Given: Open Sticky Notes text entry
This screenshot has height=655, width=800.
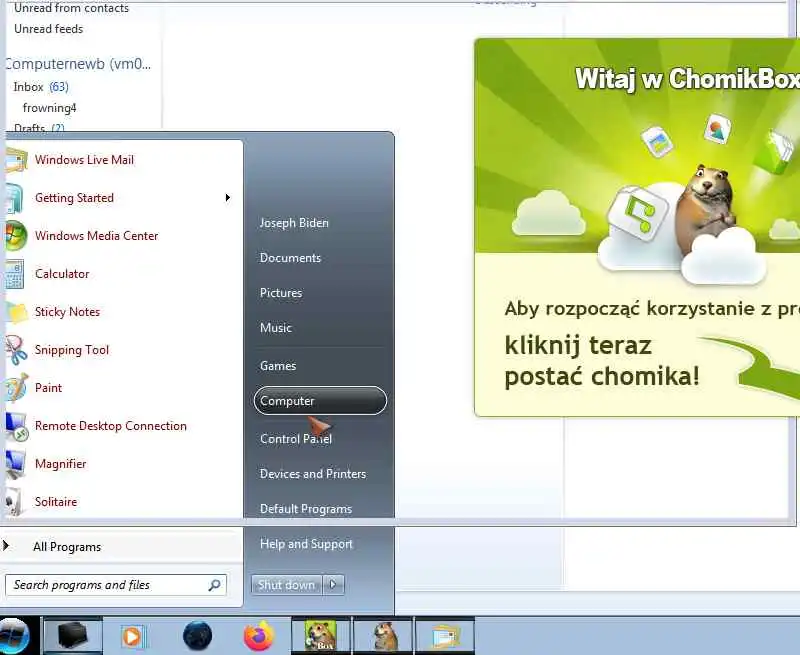Looking at the screenshot, I should (67, 312).
